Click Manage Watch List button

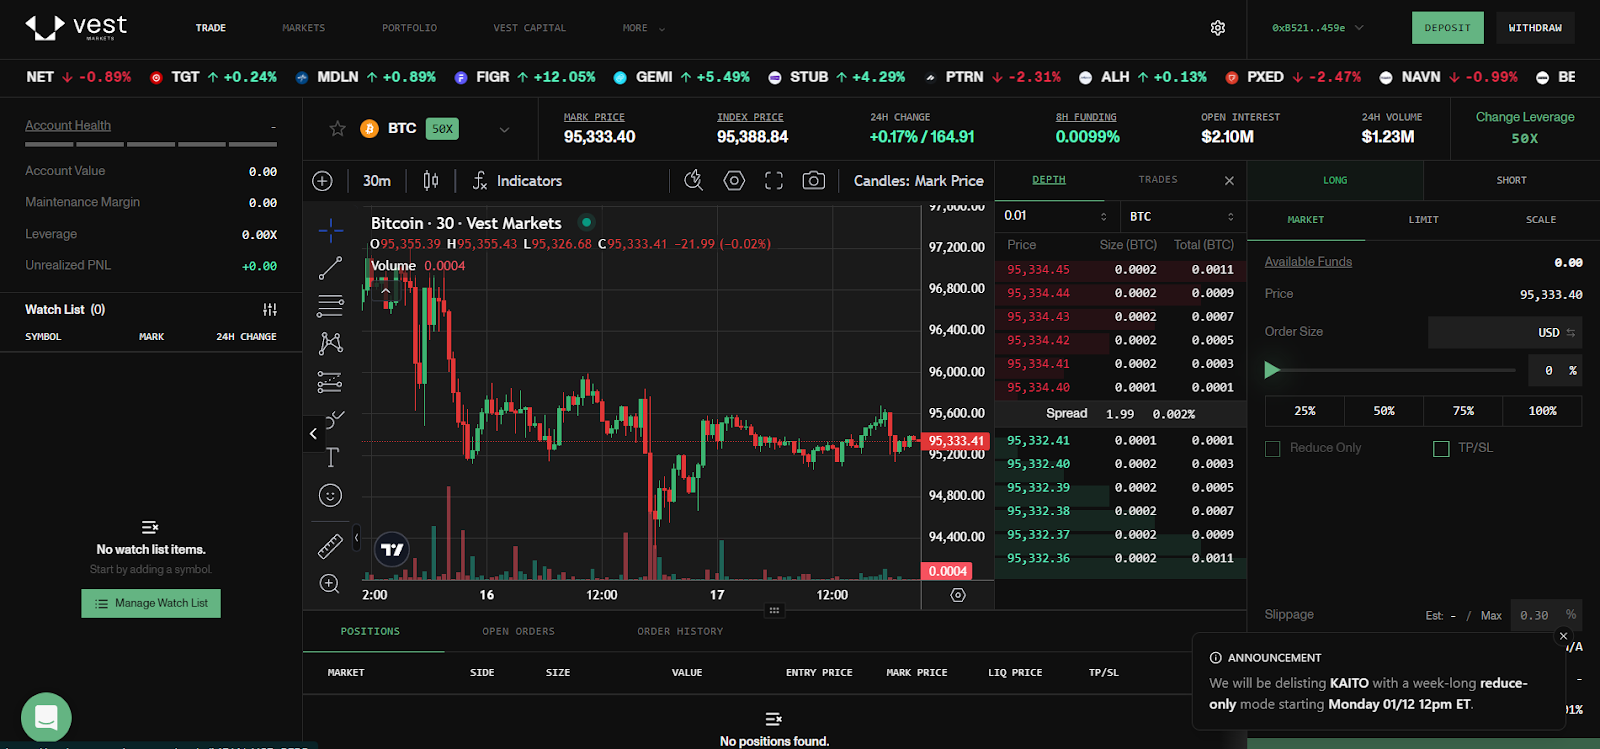[x=151, y=603]
